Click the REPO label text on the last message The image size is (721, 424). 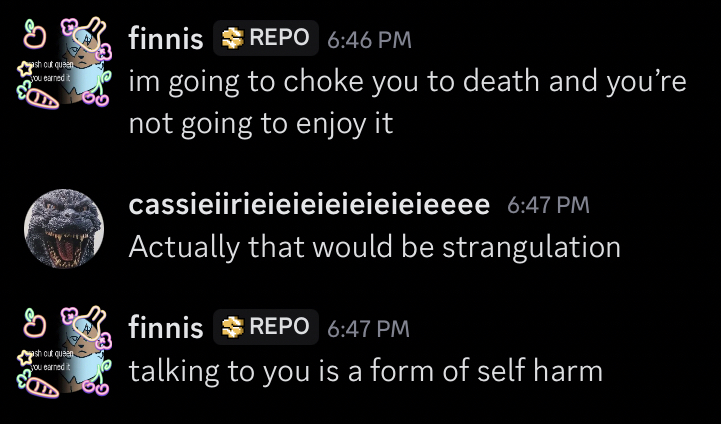pyautogui.click(x=278, y=325)
